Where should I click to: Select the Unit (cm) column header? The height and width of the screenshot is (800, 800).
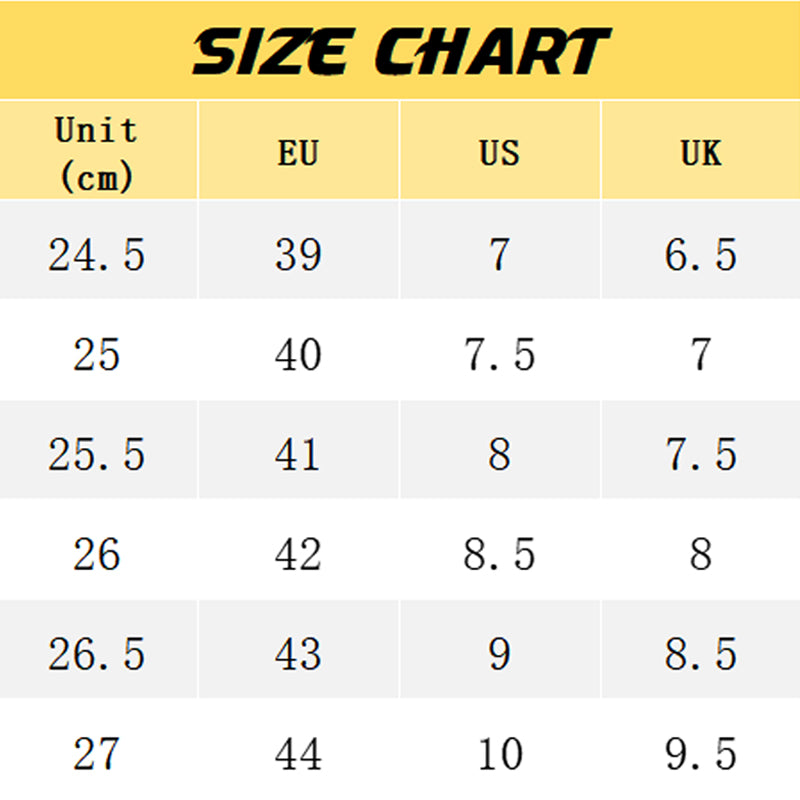(98, 150)
